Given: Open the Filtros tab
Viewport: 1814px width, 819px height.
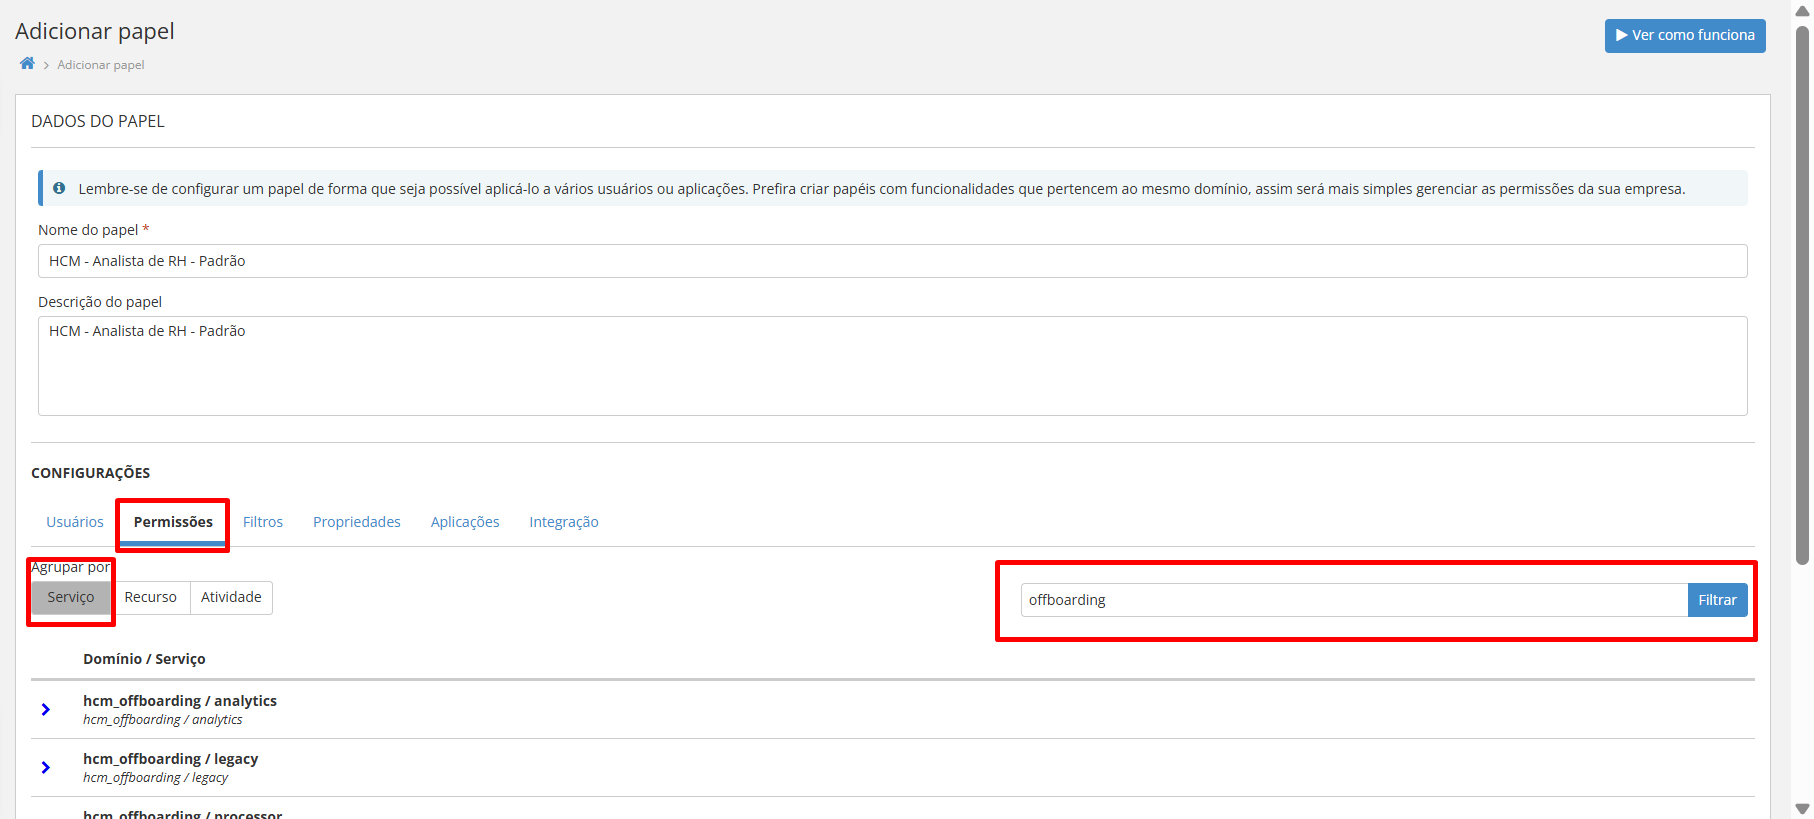Looking at the screenshot, I should click(x=263, y=522).
